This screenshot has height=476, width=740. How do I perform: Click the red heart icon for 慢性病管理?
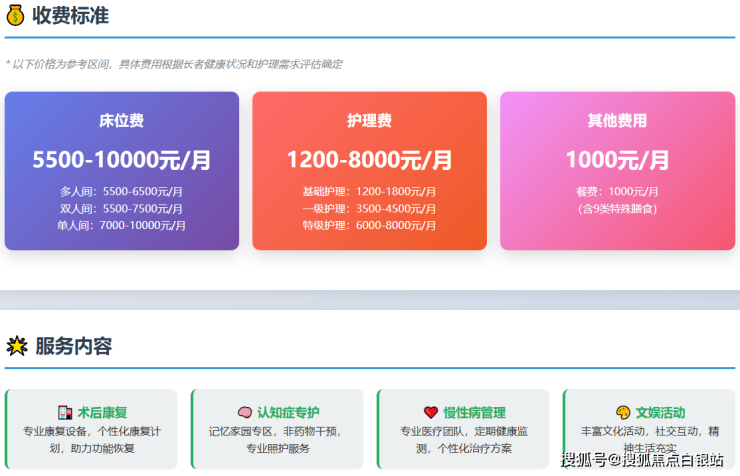[x=431, y=412]
